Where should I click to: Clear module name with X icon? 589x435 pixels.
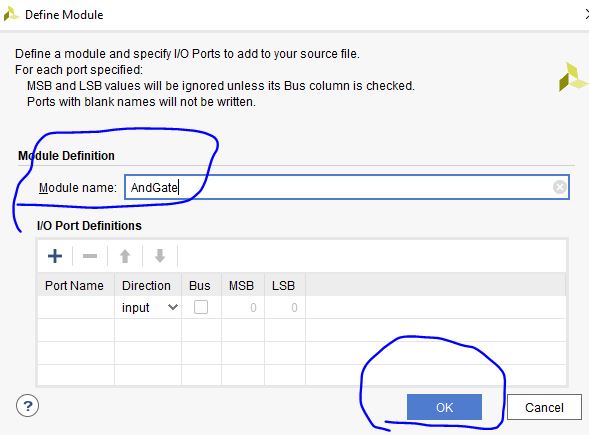[560, 187]
